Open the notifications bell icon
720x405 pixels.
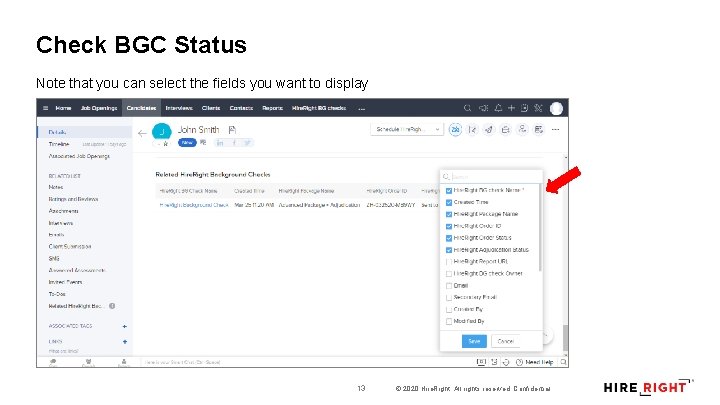pos(498,108)
